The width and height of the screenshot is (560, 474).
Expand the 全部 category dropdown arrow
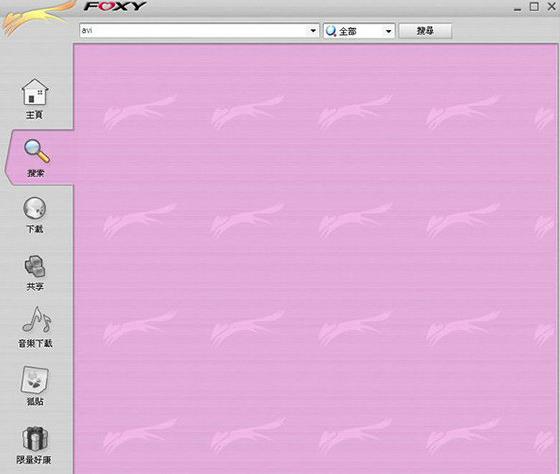click(x=389, y=31)
